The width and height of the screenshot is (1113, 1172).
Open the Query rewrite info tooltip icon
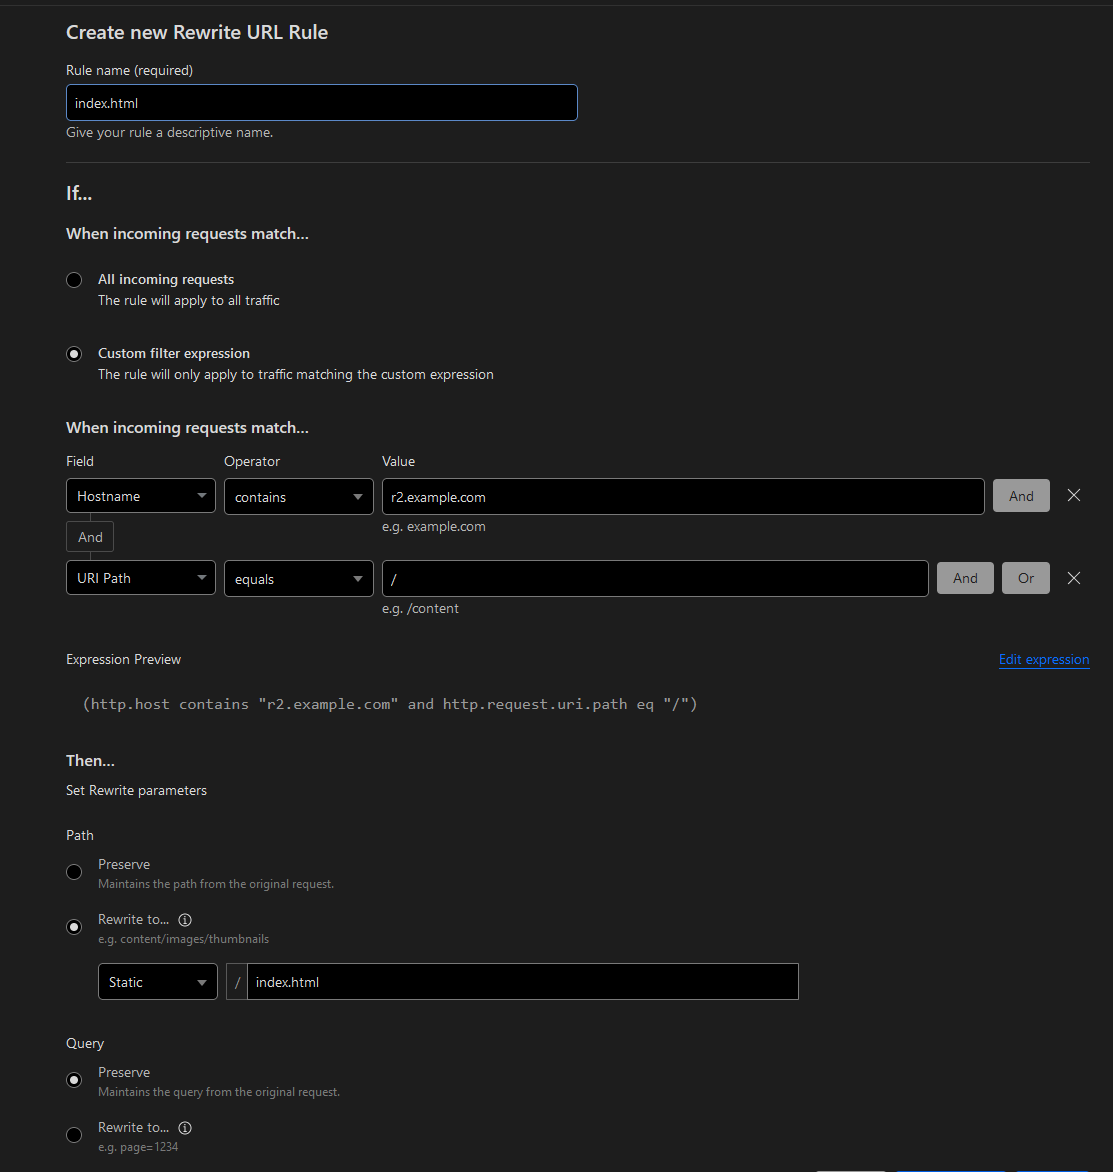coord(185,1127)
